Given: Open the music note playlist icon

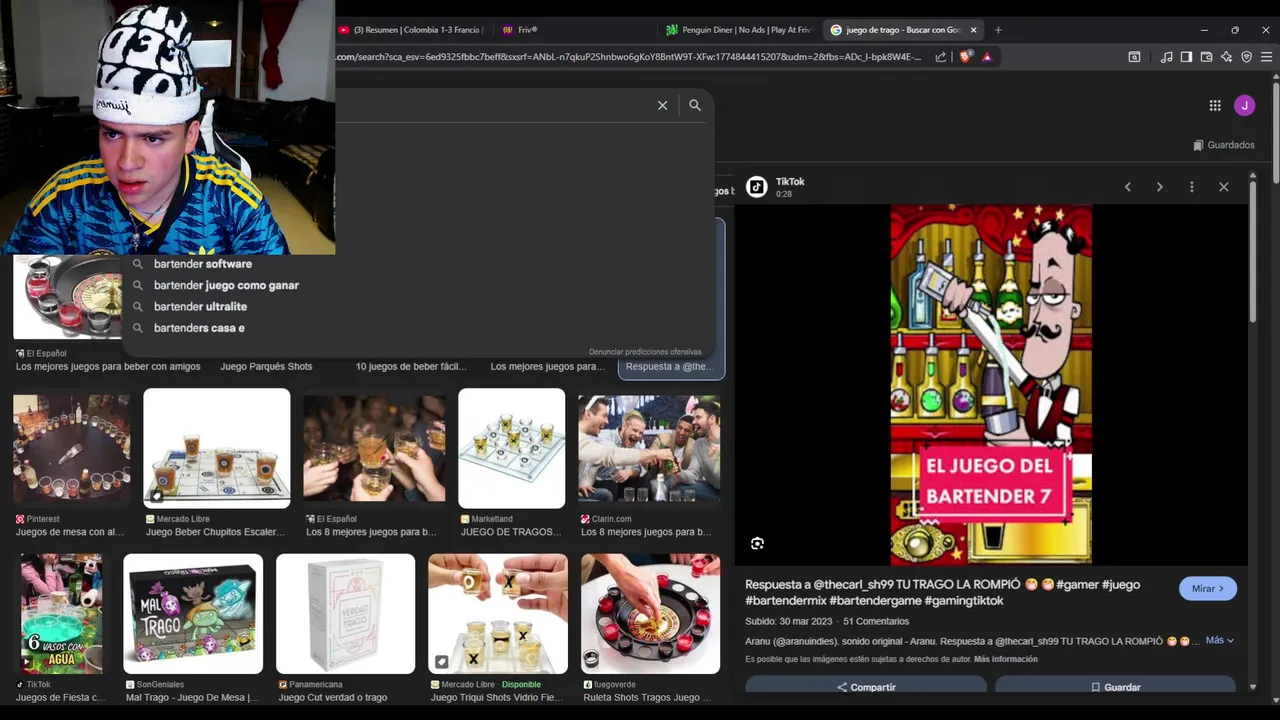Looking at the screenshot, I should tap(1166, 57).
